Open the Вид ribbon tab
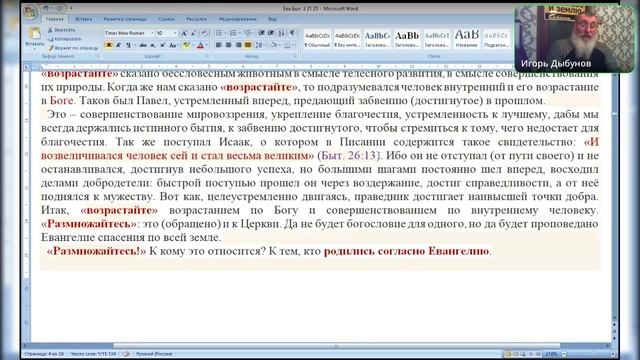 (272, 19)
